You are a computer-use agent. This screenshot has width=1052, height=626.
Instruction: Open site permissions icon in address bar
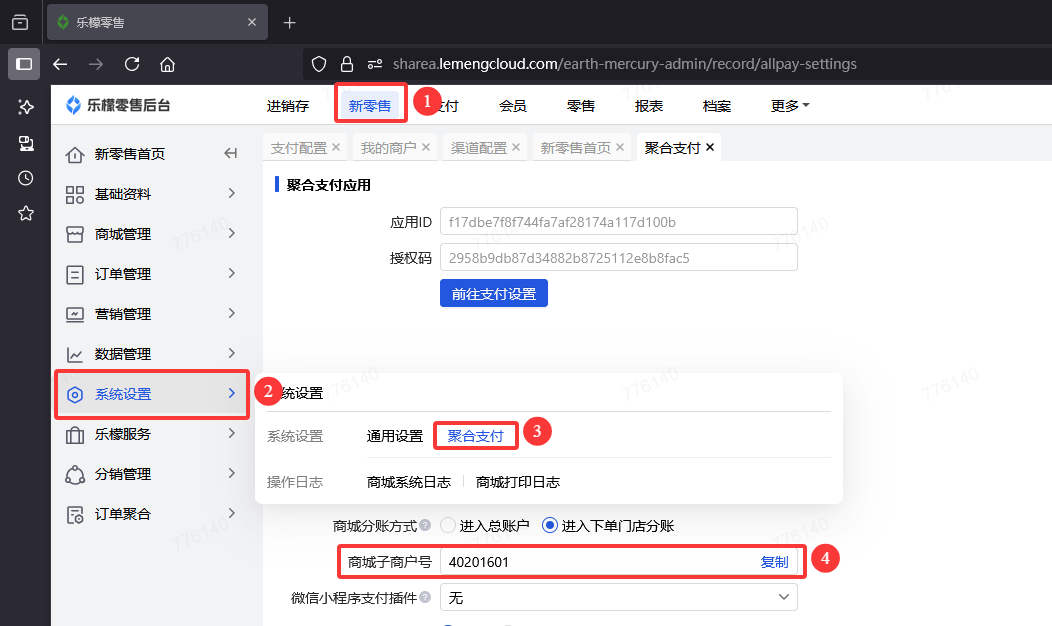tap(374, 64)
